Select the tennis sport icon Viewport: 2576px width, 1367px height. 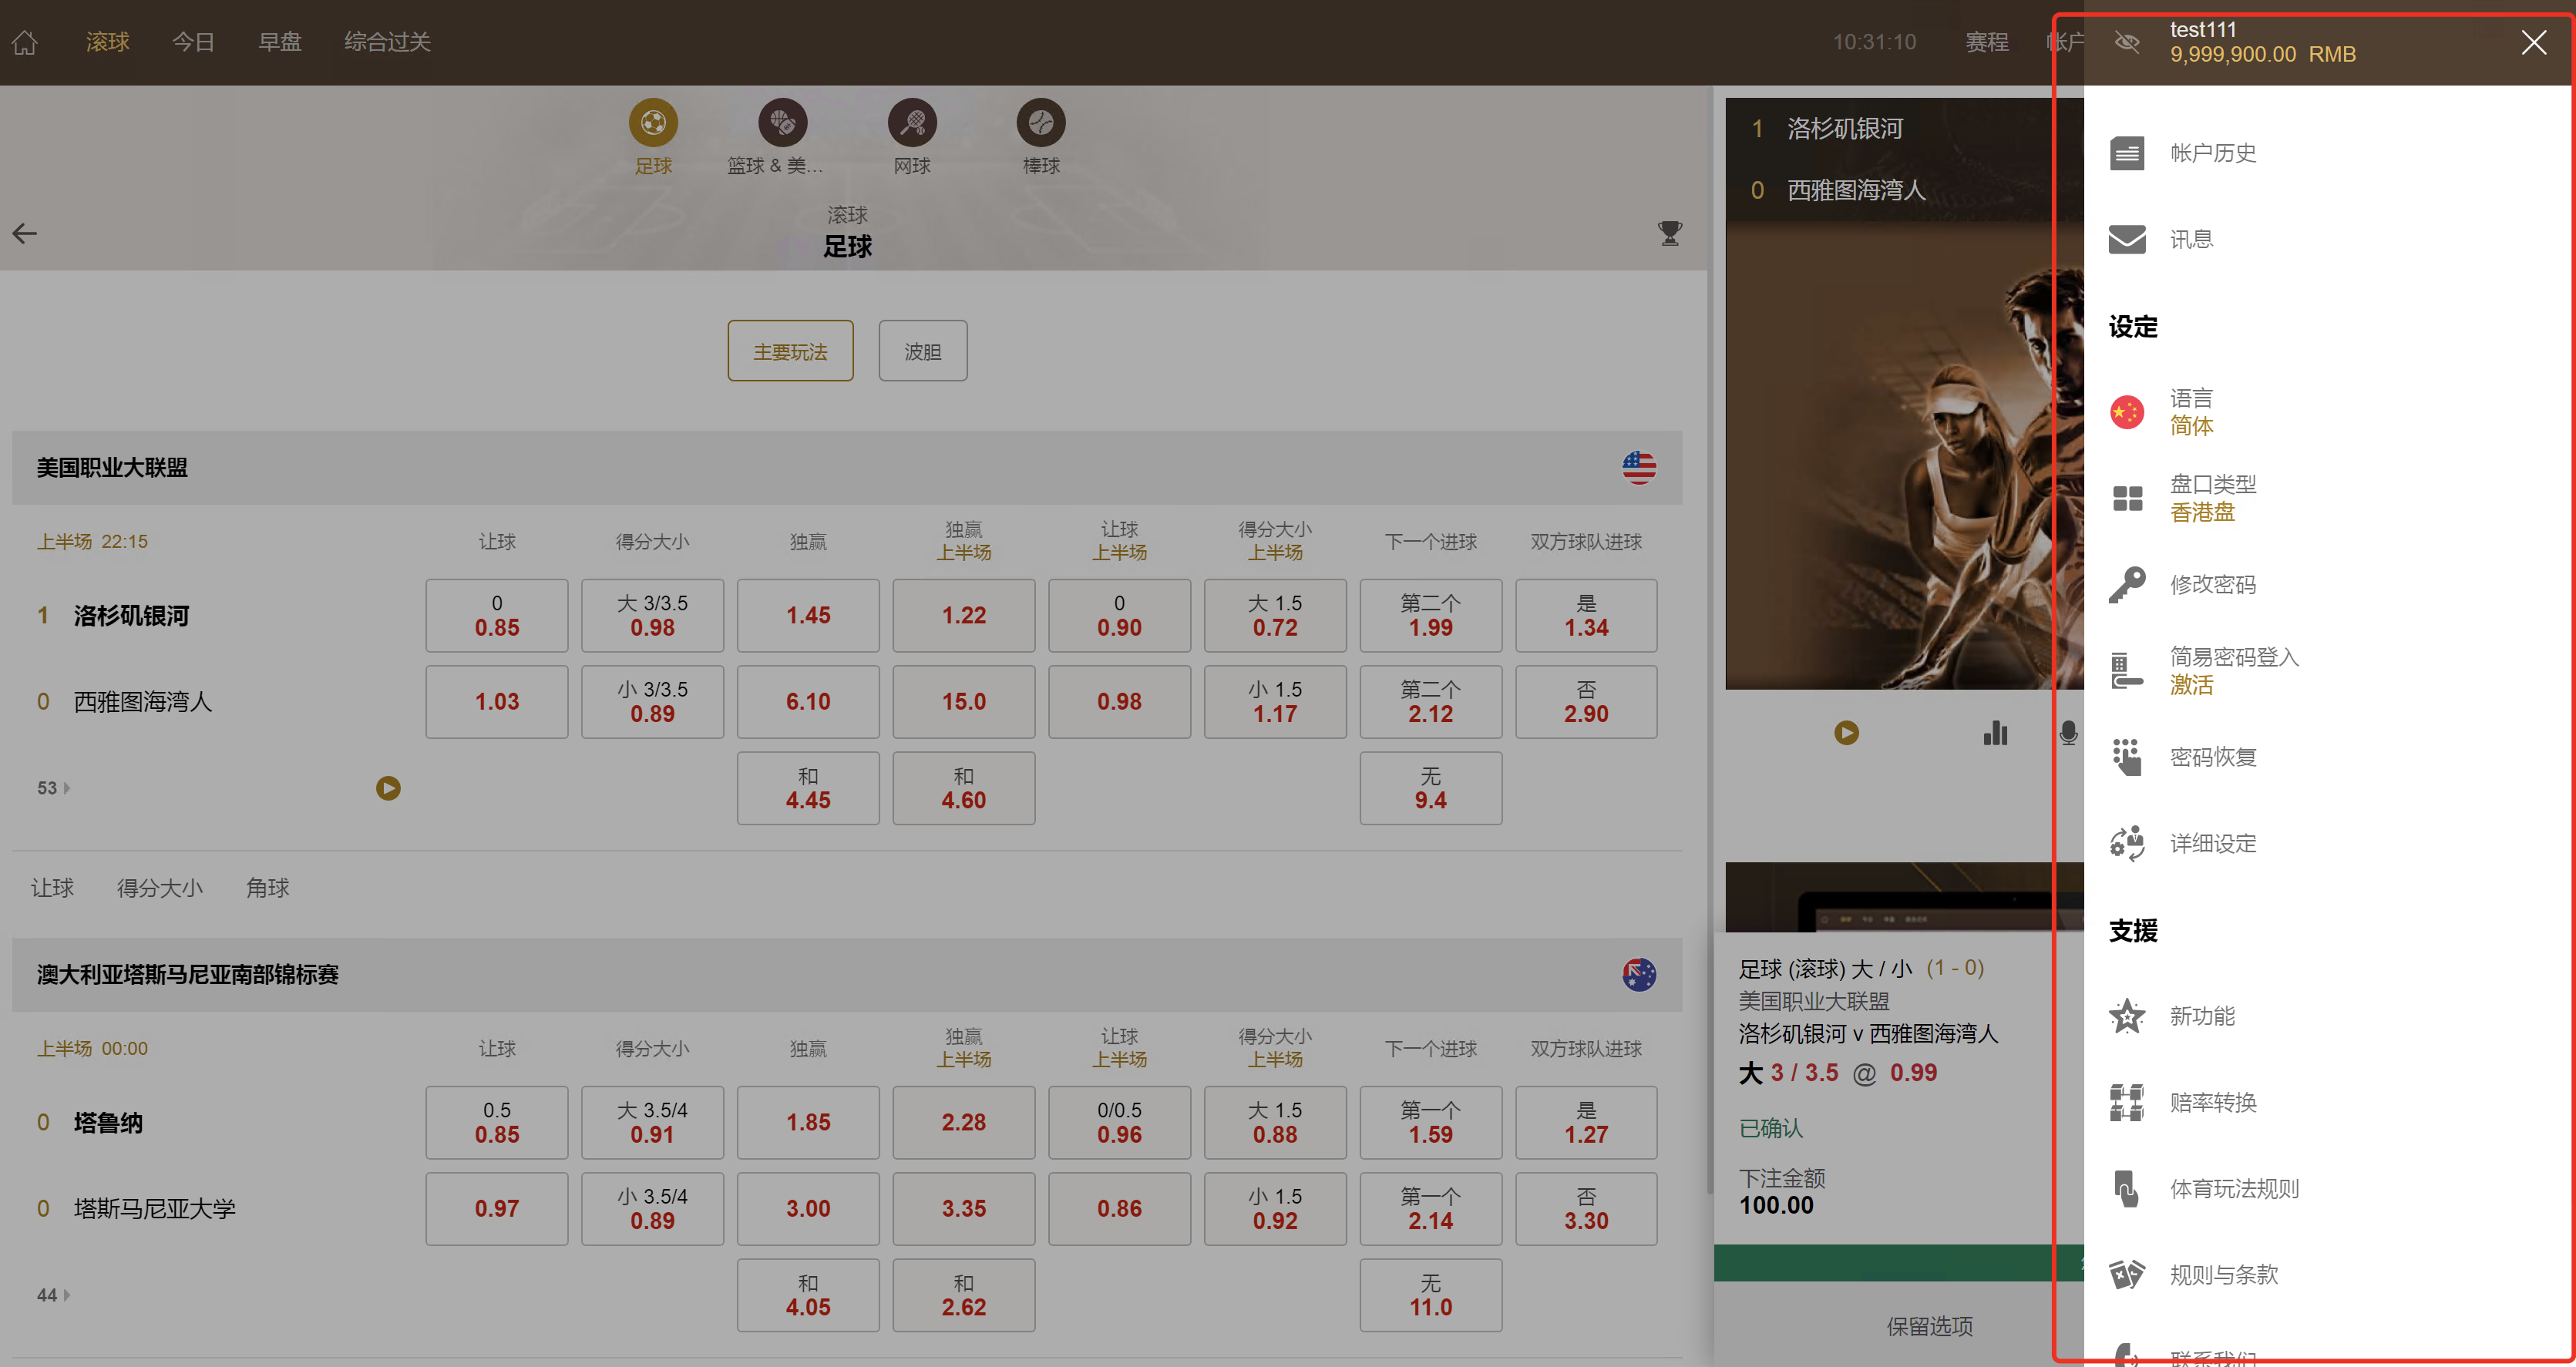click(x=911, y=123)
